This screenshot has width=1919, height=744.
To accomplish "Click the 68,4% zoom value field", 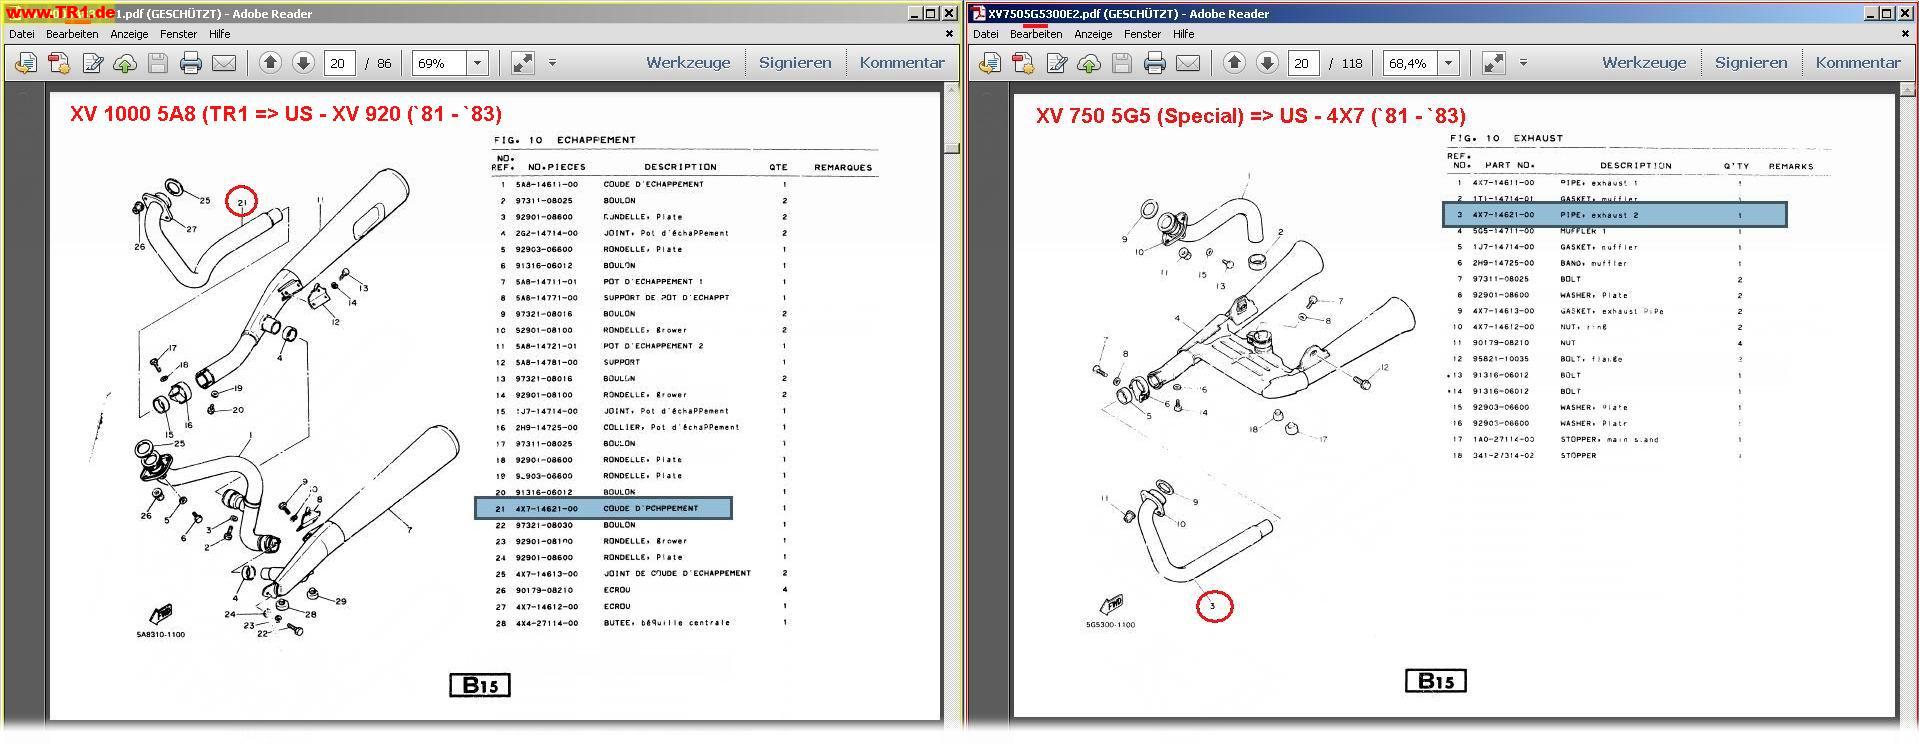I will 1410,63.
